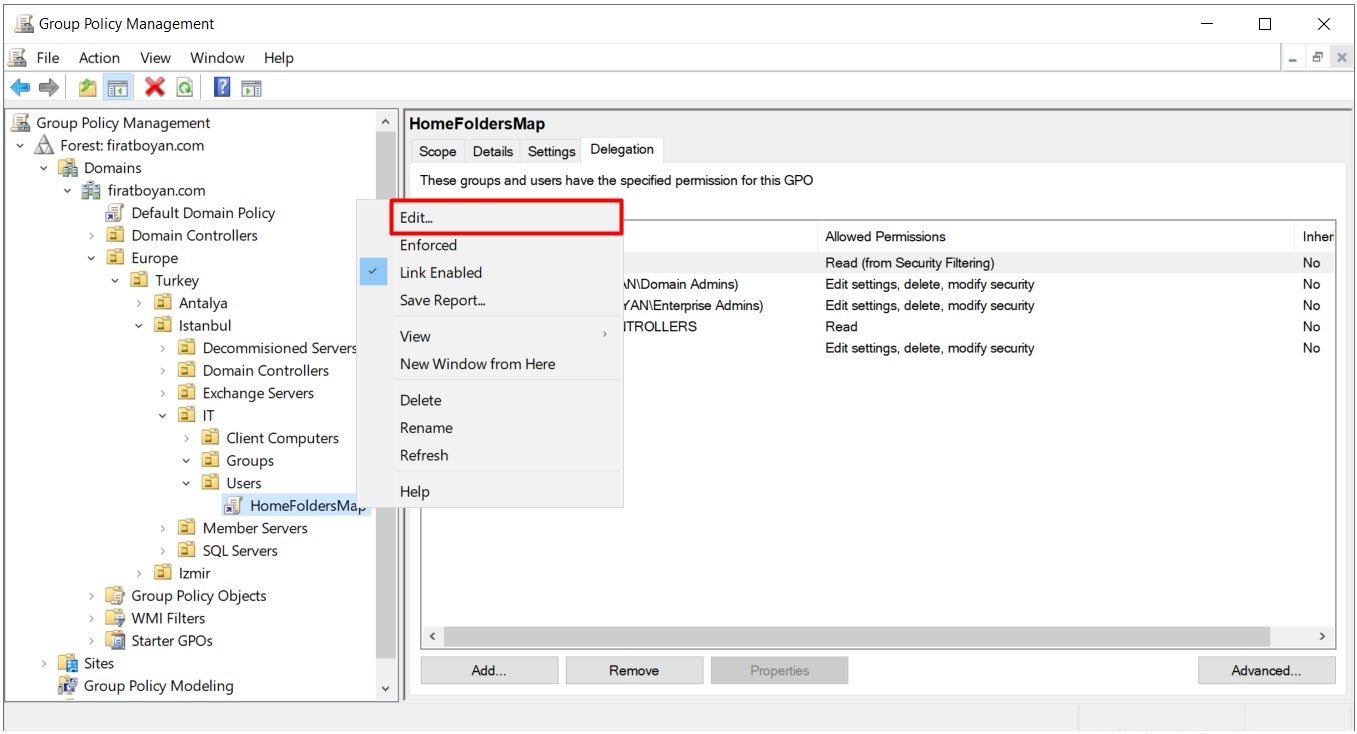Select the Group Policy Objects container icon
The image size is (1357, 734).
click(x=116, y=596)
